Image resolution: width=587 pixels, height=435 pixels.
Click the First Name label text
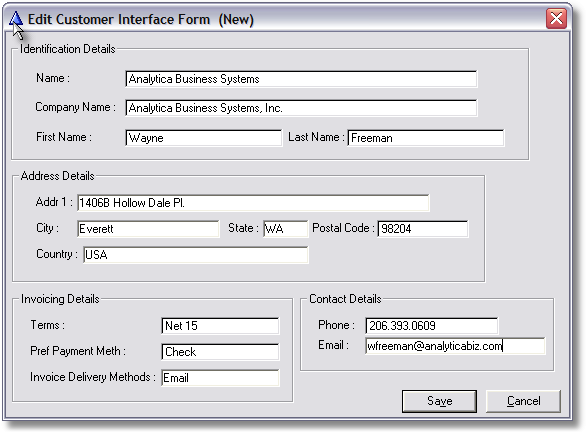tap(64, 137)
